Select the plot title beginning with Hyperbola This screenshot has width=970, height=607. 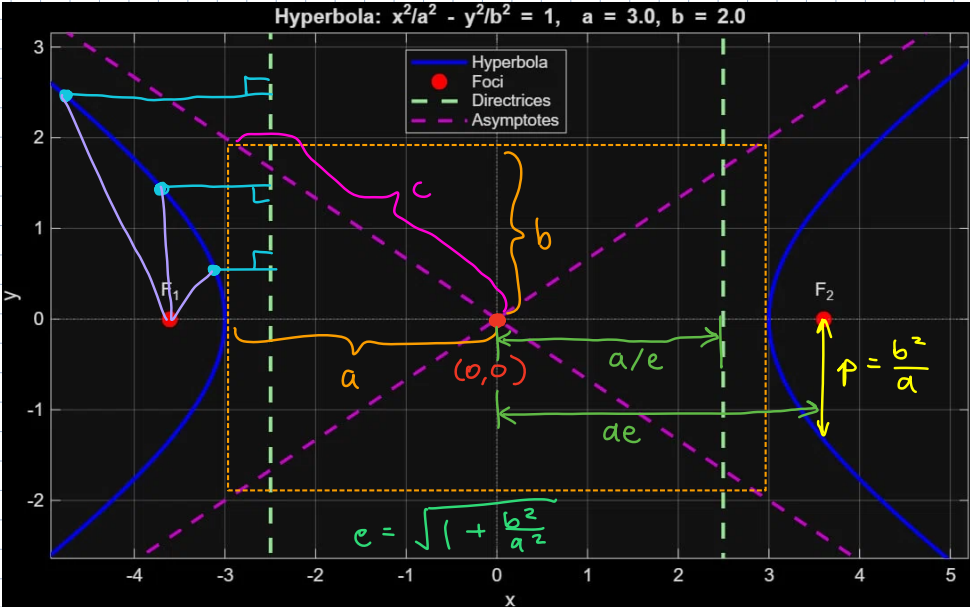click(x=510, y=16)
